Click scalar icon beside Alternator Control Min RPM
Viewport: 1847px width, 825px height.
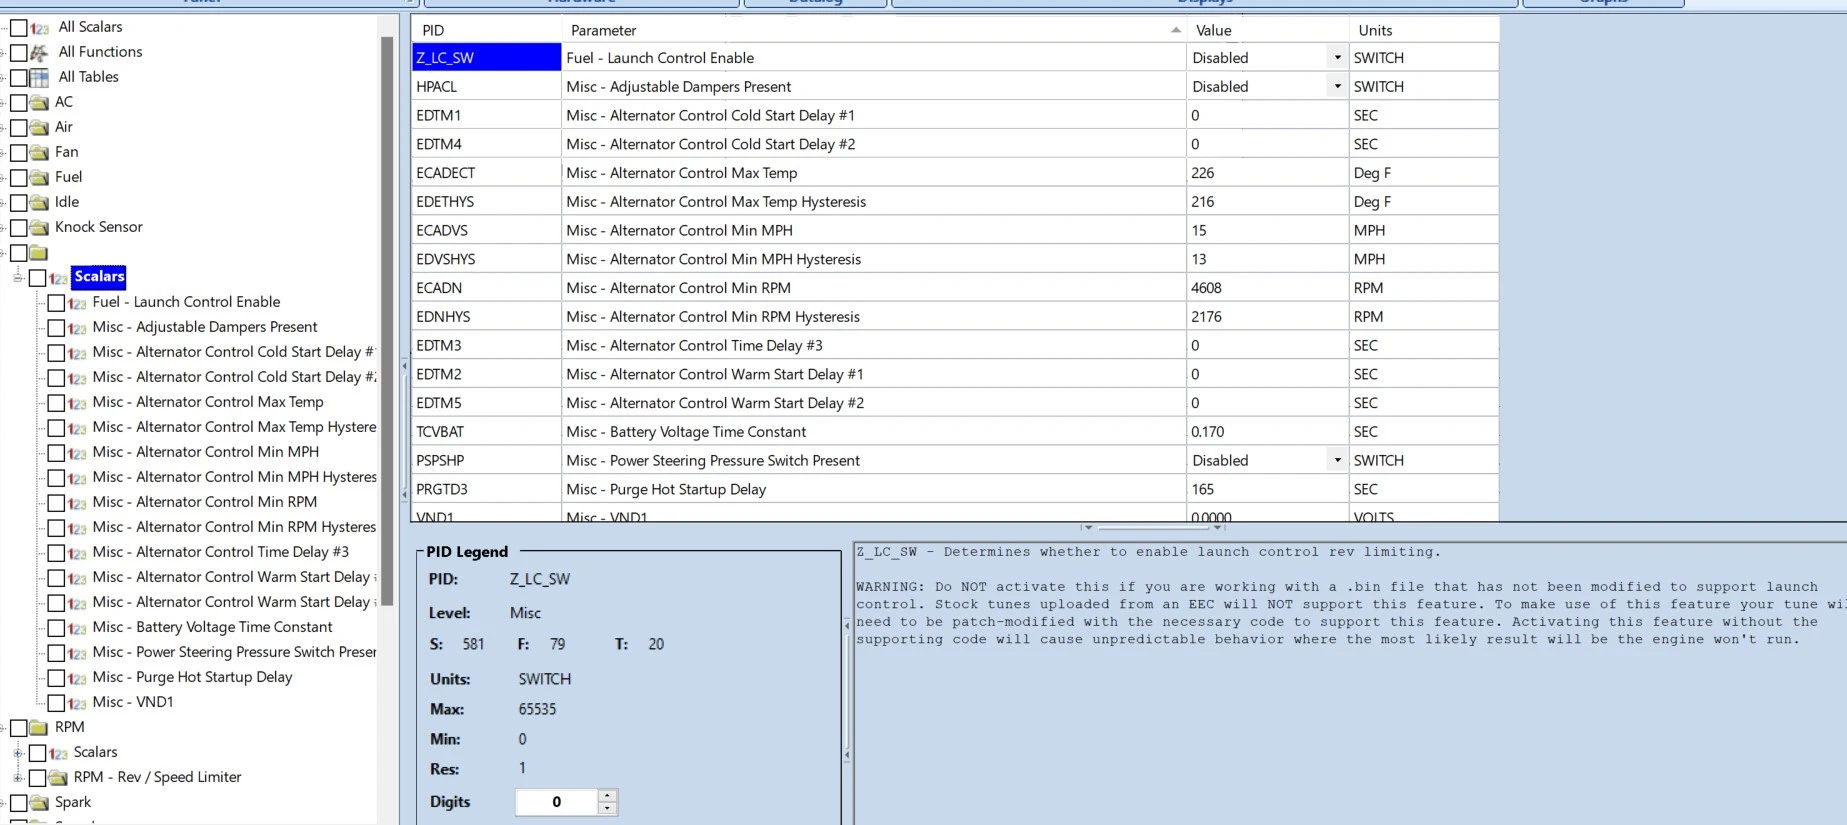coord(77,503)
